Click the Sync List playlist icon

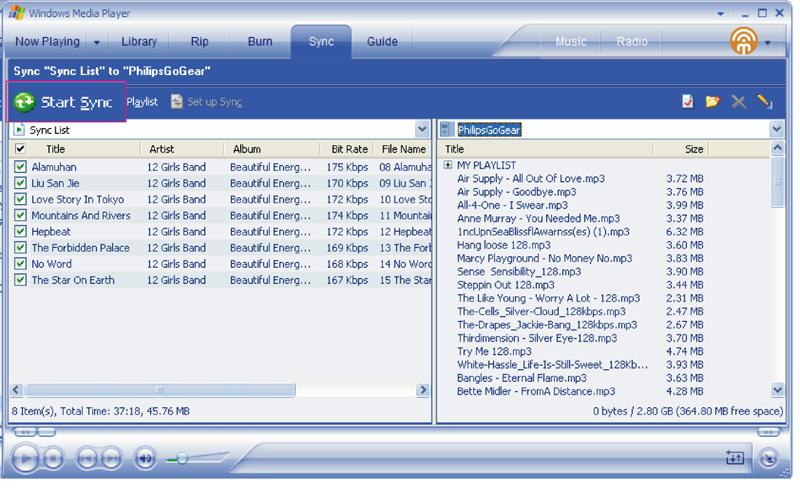coord(19,130)
